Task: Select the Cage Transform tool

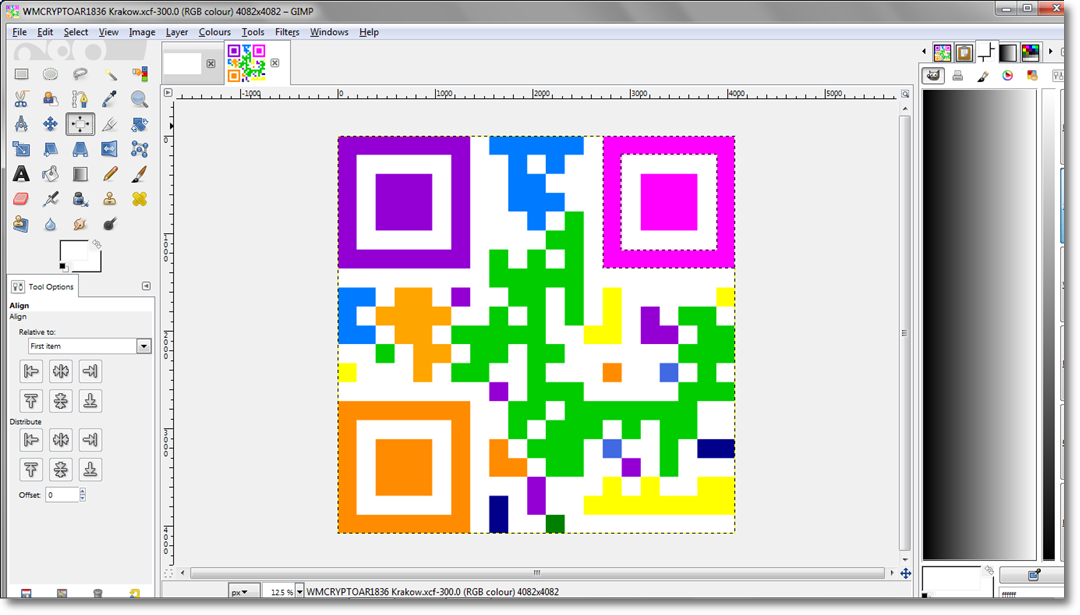Action: click(x=139, y=149)
